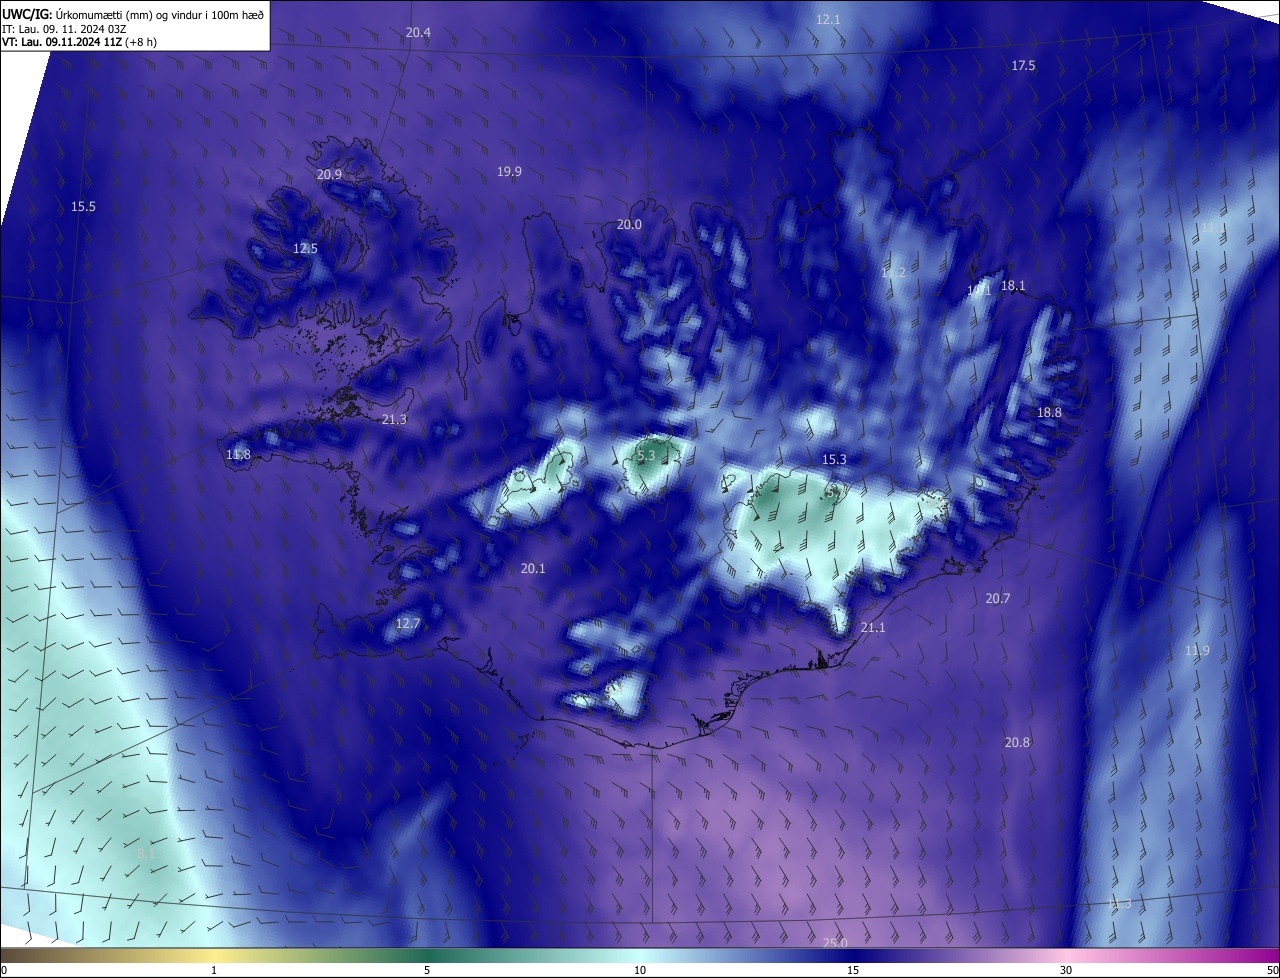Click the colorbar tick label 30
This screenshot has width=1280, height=978.
tap(1066, 971)
